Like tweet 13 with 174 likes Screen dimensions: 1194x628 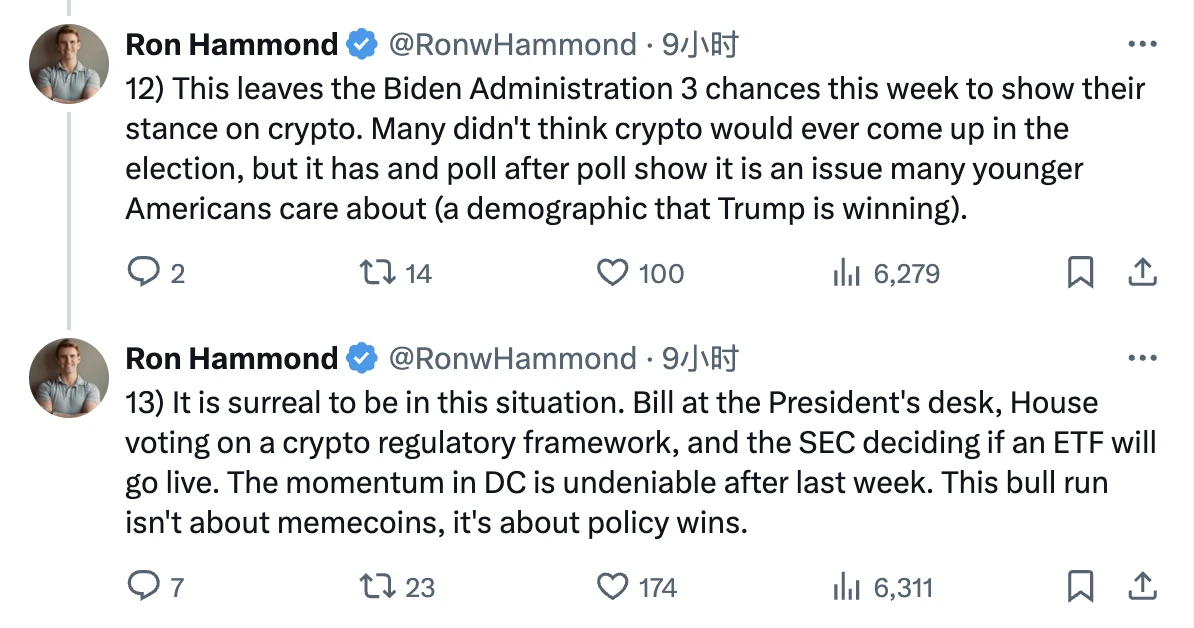click(x=611, y=586)
